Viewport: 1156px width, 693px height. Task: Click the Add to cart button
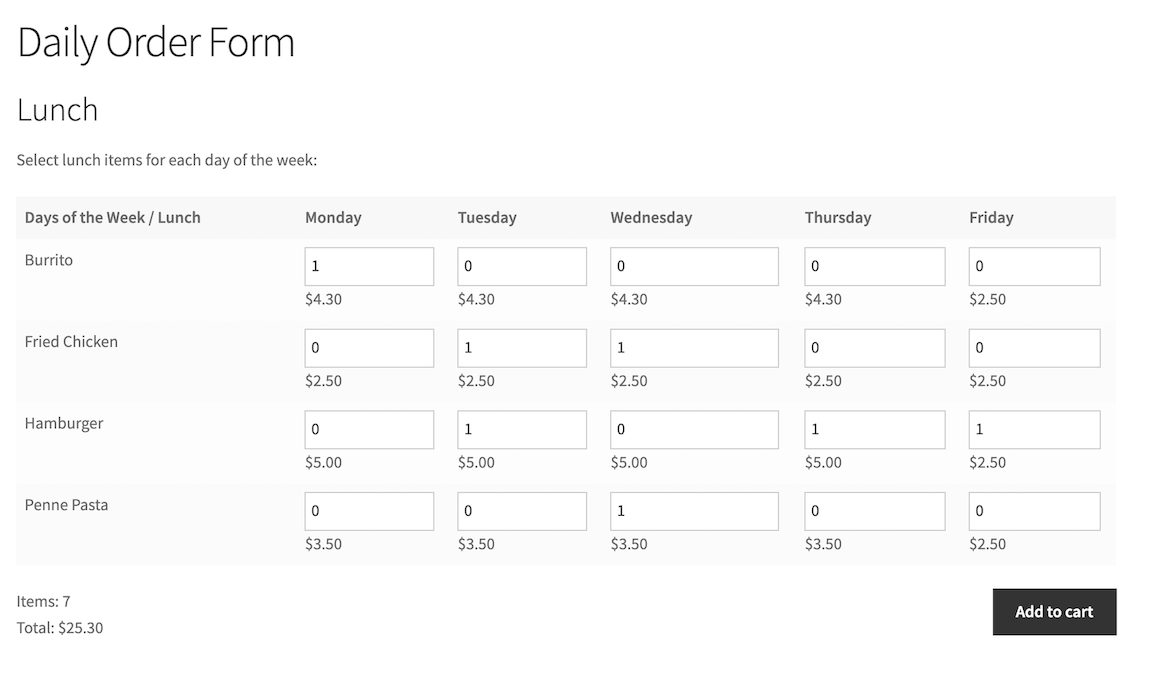(x=1054, y=612)
